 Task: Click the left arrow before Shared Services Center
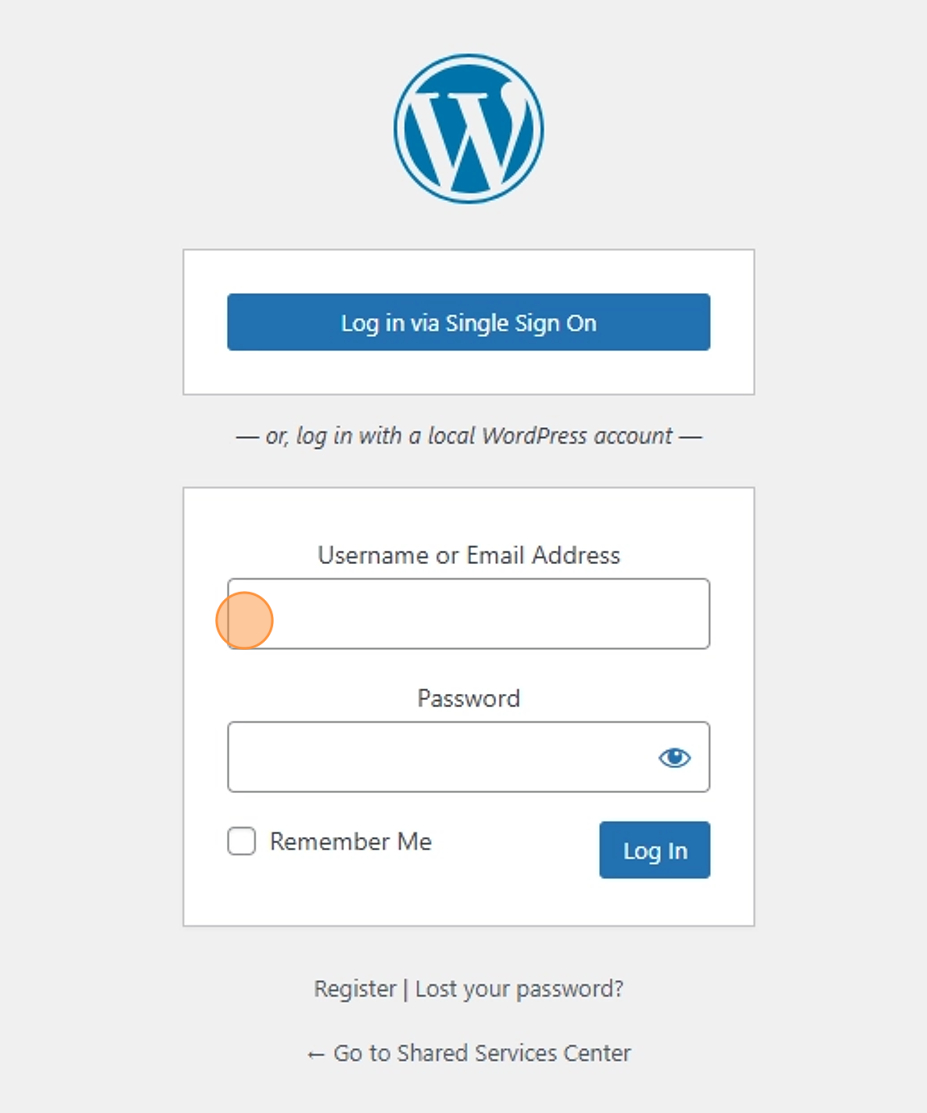tap(315, 1055)
